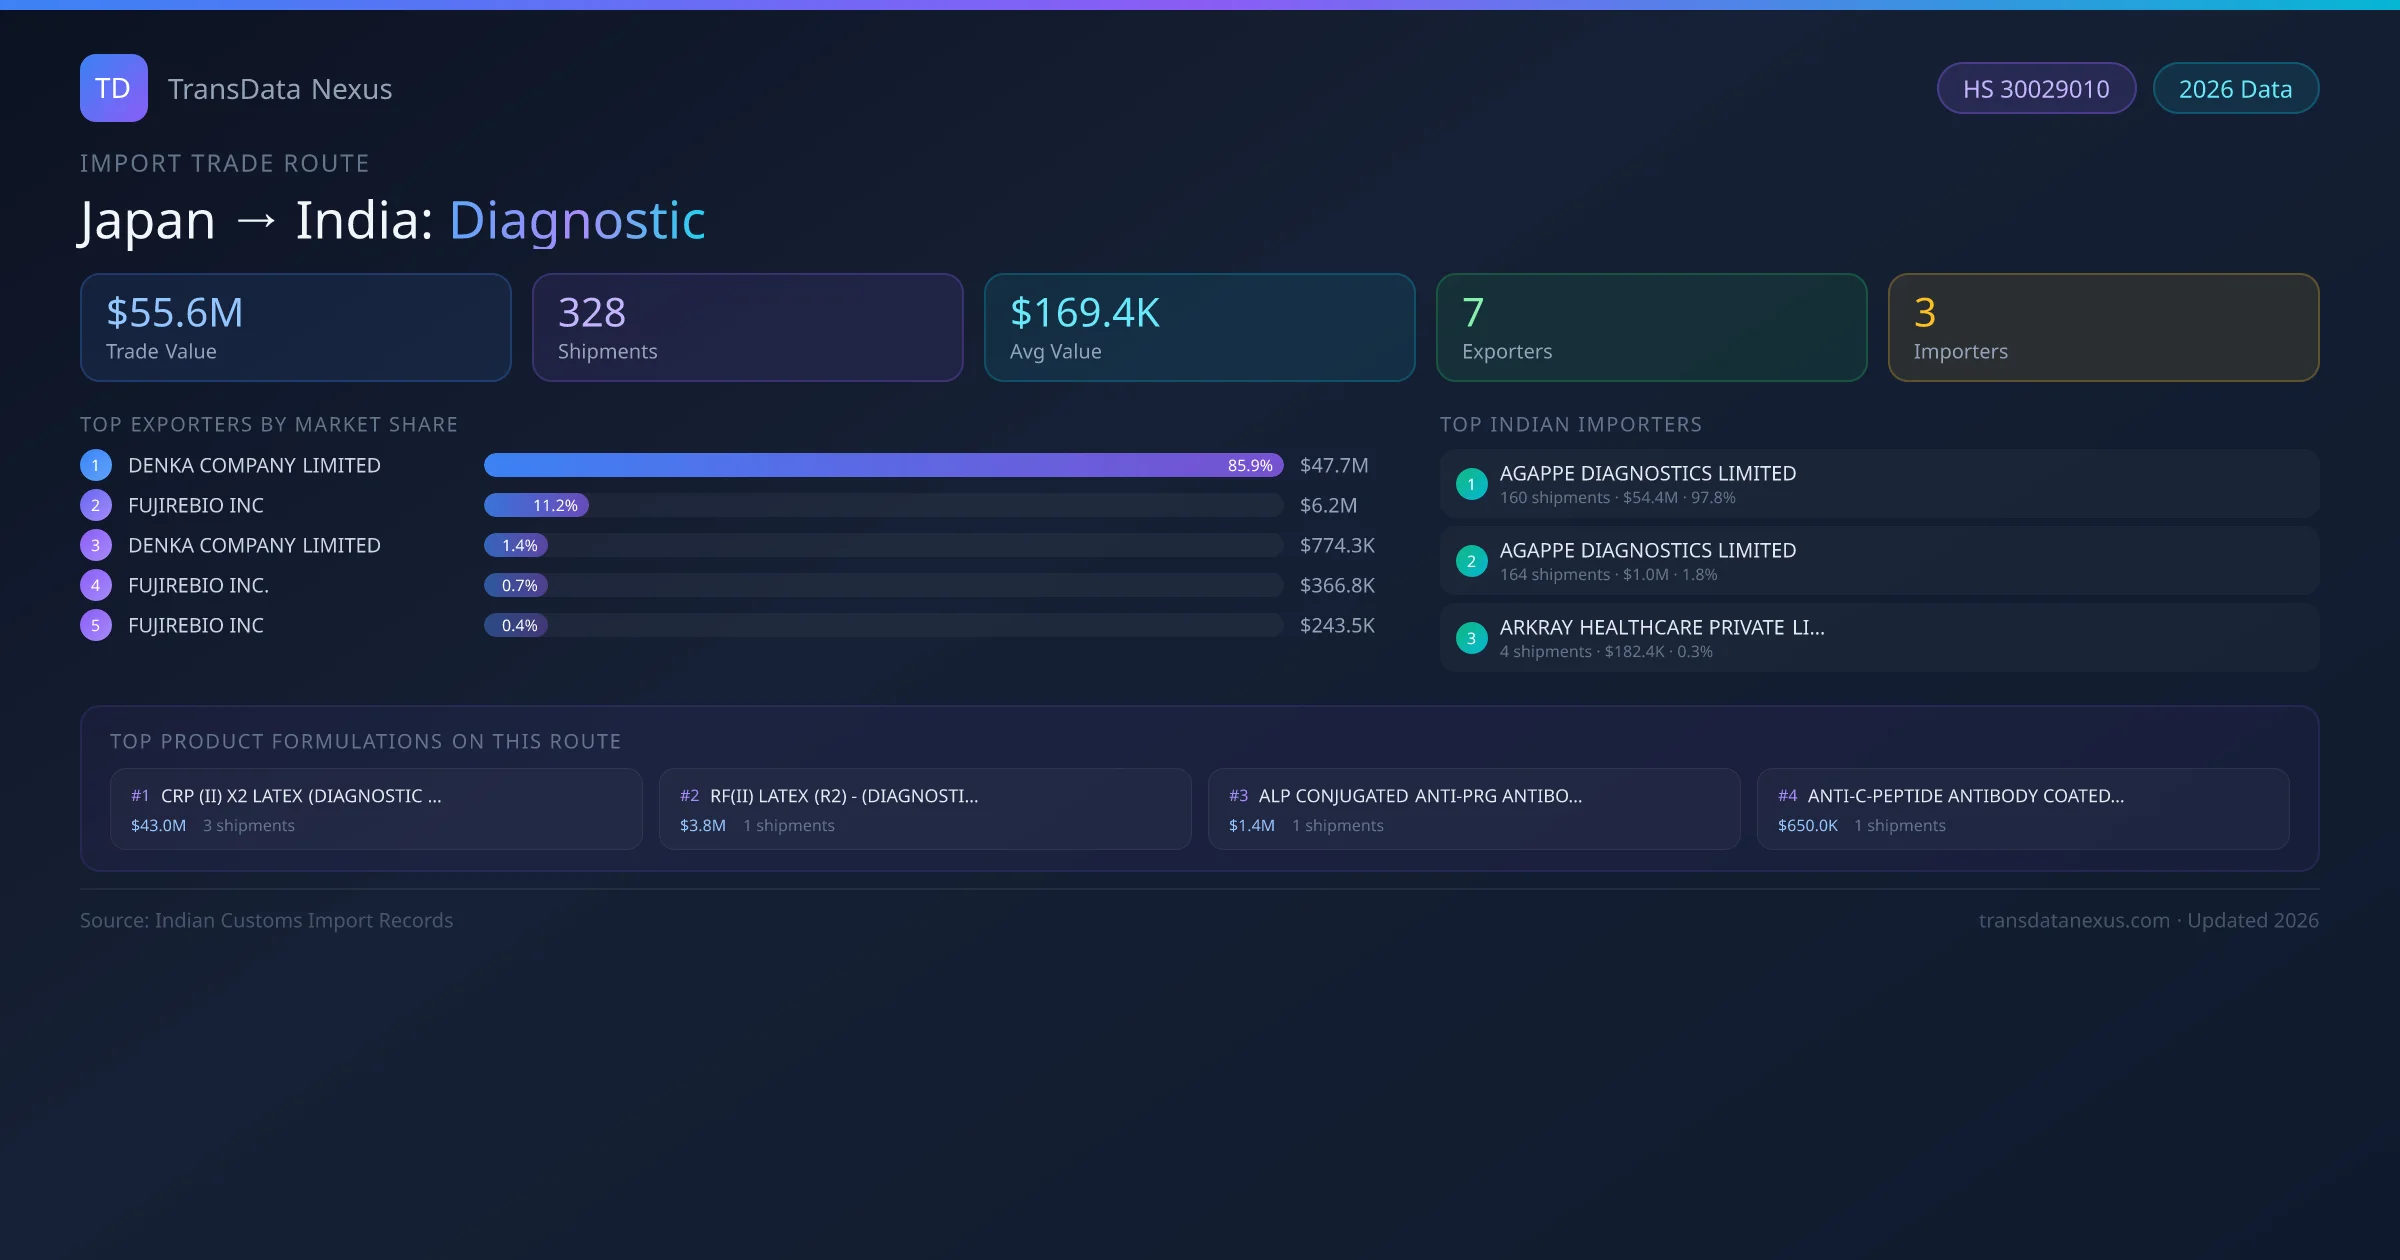The image size is (2400, 1260).
Task: Click rank 1 badge for Denka exporter
Action: tap(96, 465)
